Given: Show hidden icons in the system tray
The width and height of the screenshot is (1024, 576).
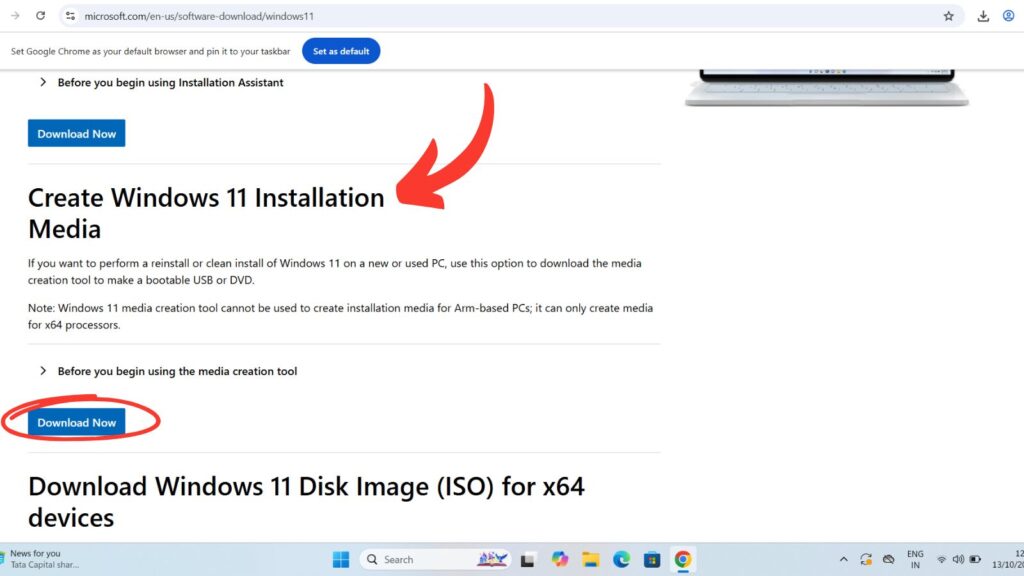Looking at the screenshot, I should (843, 559).
